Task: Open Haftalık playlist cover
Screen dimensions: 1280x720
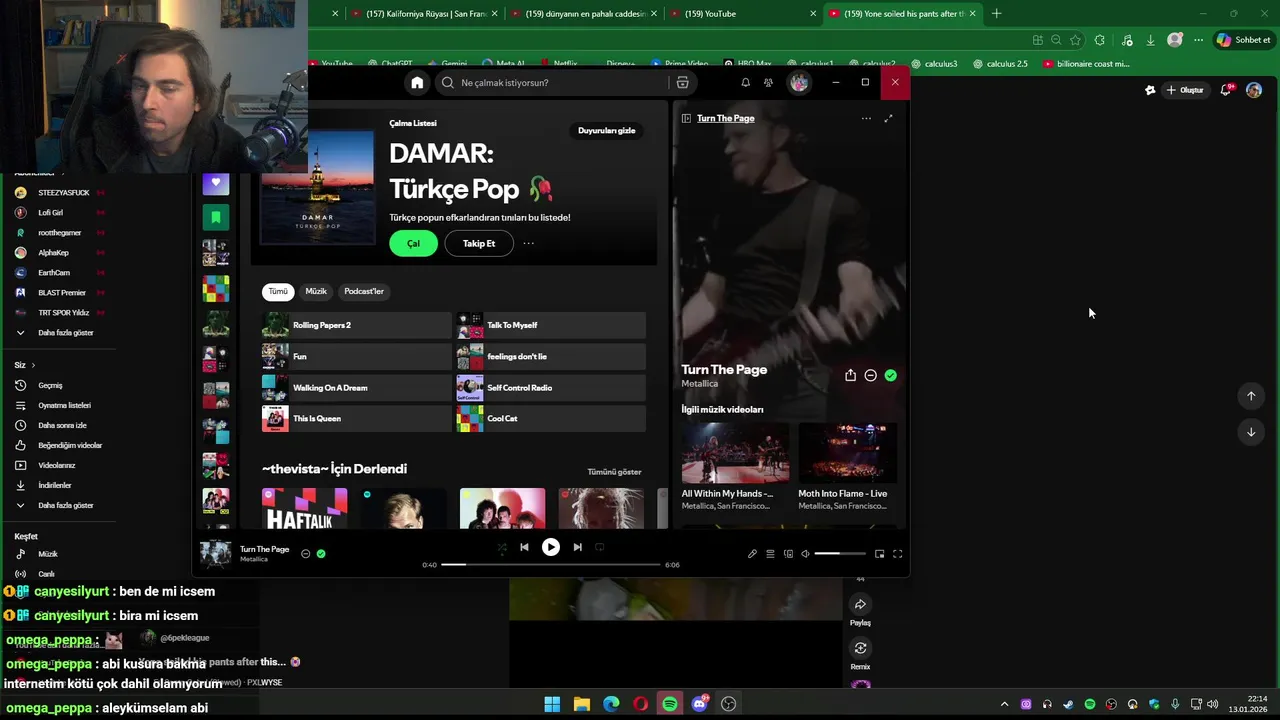Action: tap(304, 508)
